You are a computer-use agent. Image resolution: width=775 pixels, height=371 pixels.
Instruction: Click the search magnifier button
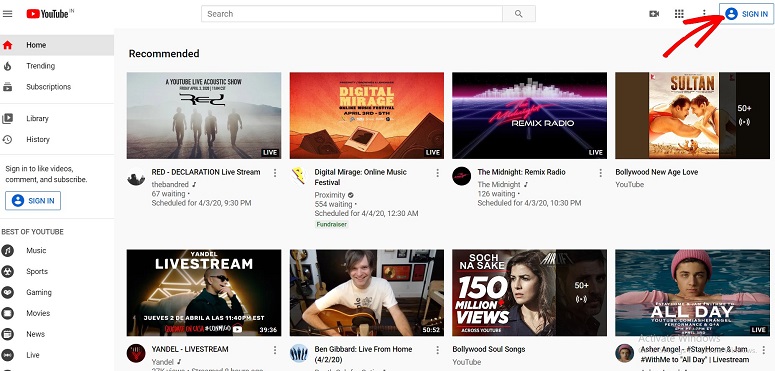[518, 14]
